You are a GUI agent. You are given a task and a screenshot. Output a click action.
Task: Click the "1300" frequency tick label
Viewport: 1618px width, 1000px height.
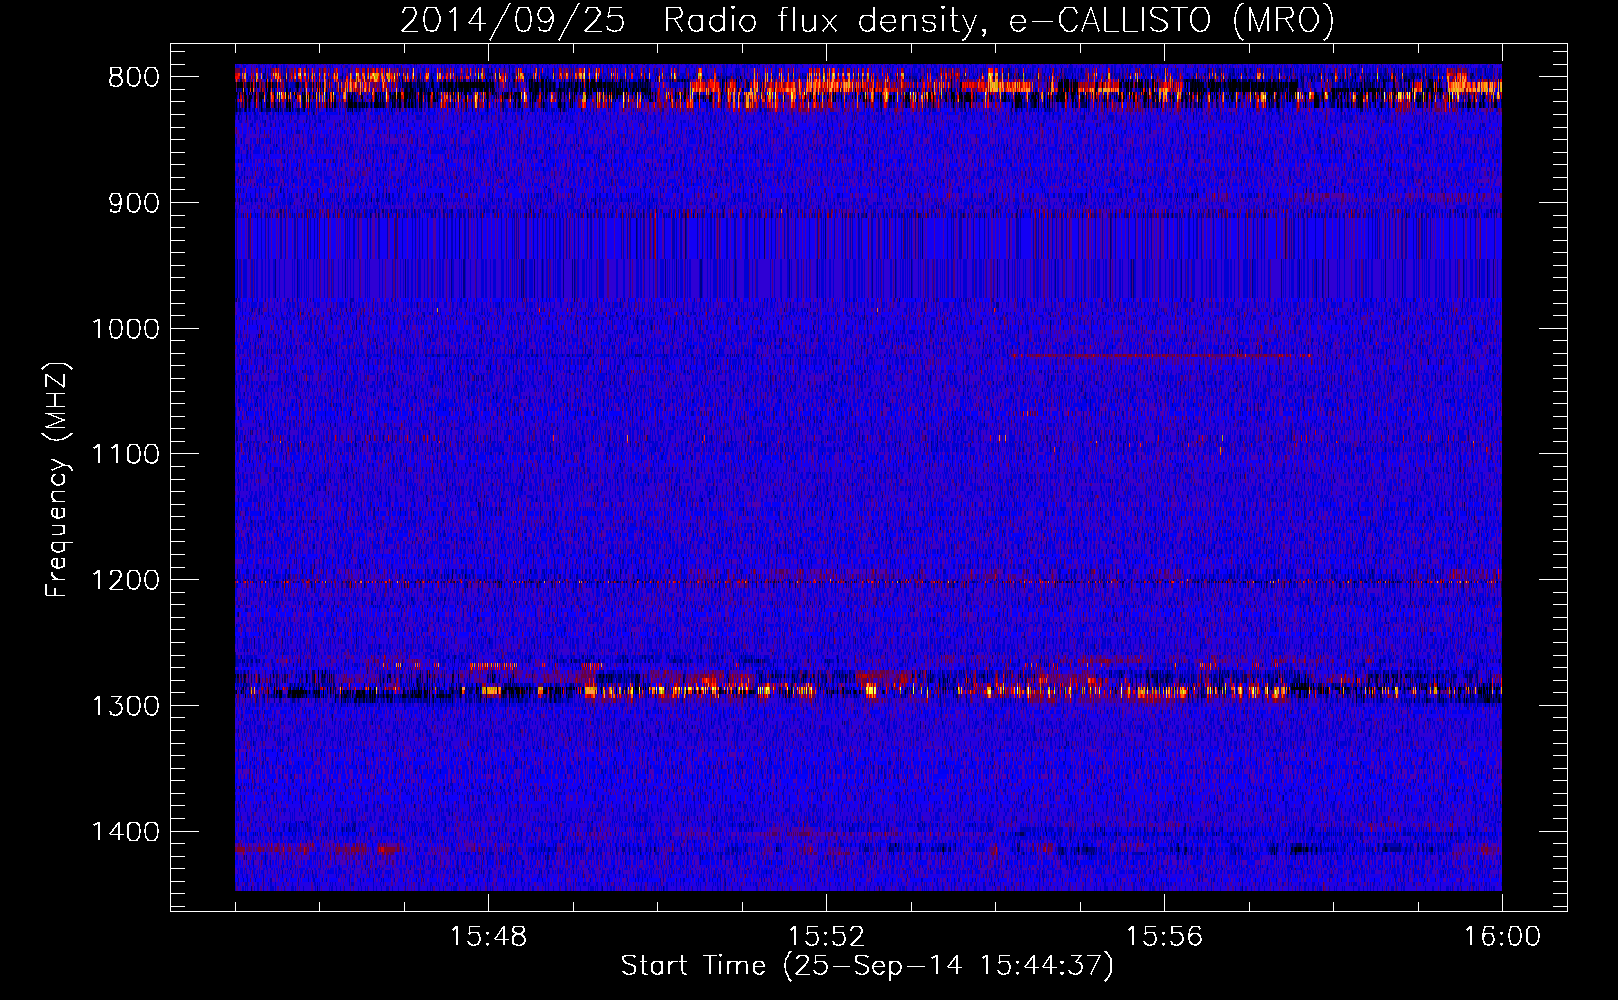click(x=125, y=706)
